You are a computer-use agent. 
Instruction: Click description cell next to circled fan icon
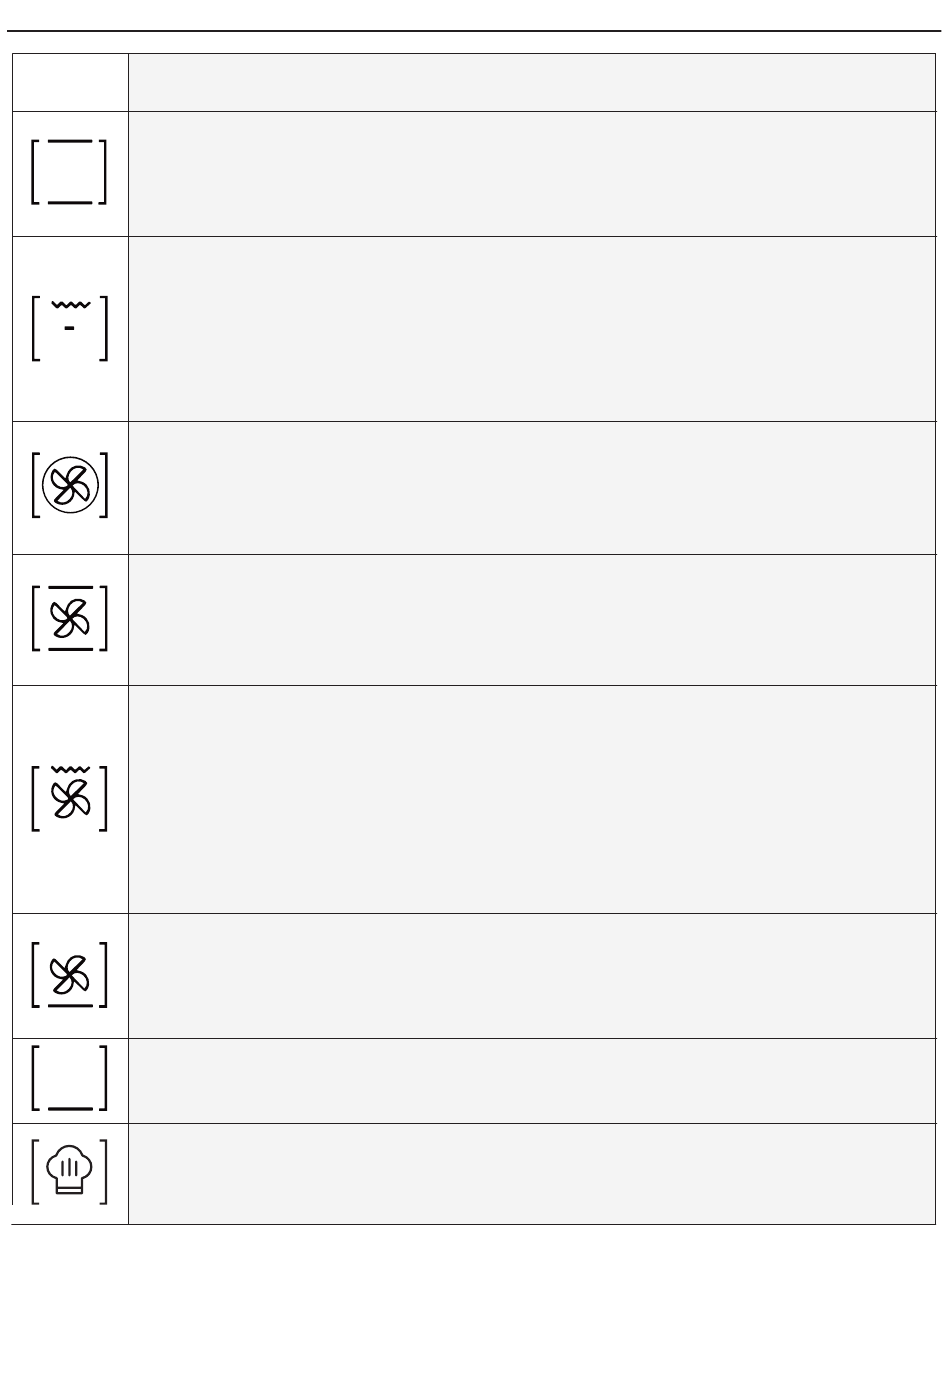(x=532, y=488)
